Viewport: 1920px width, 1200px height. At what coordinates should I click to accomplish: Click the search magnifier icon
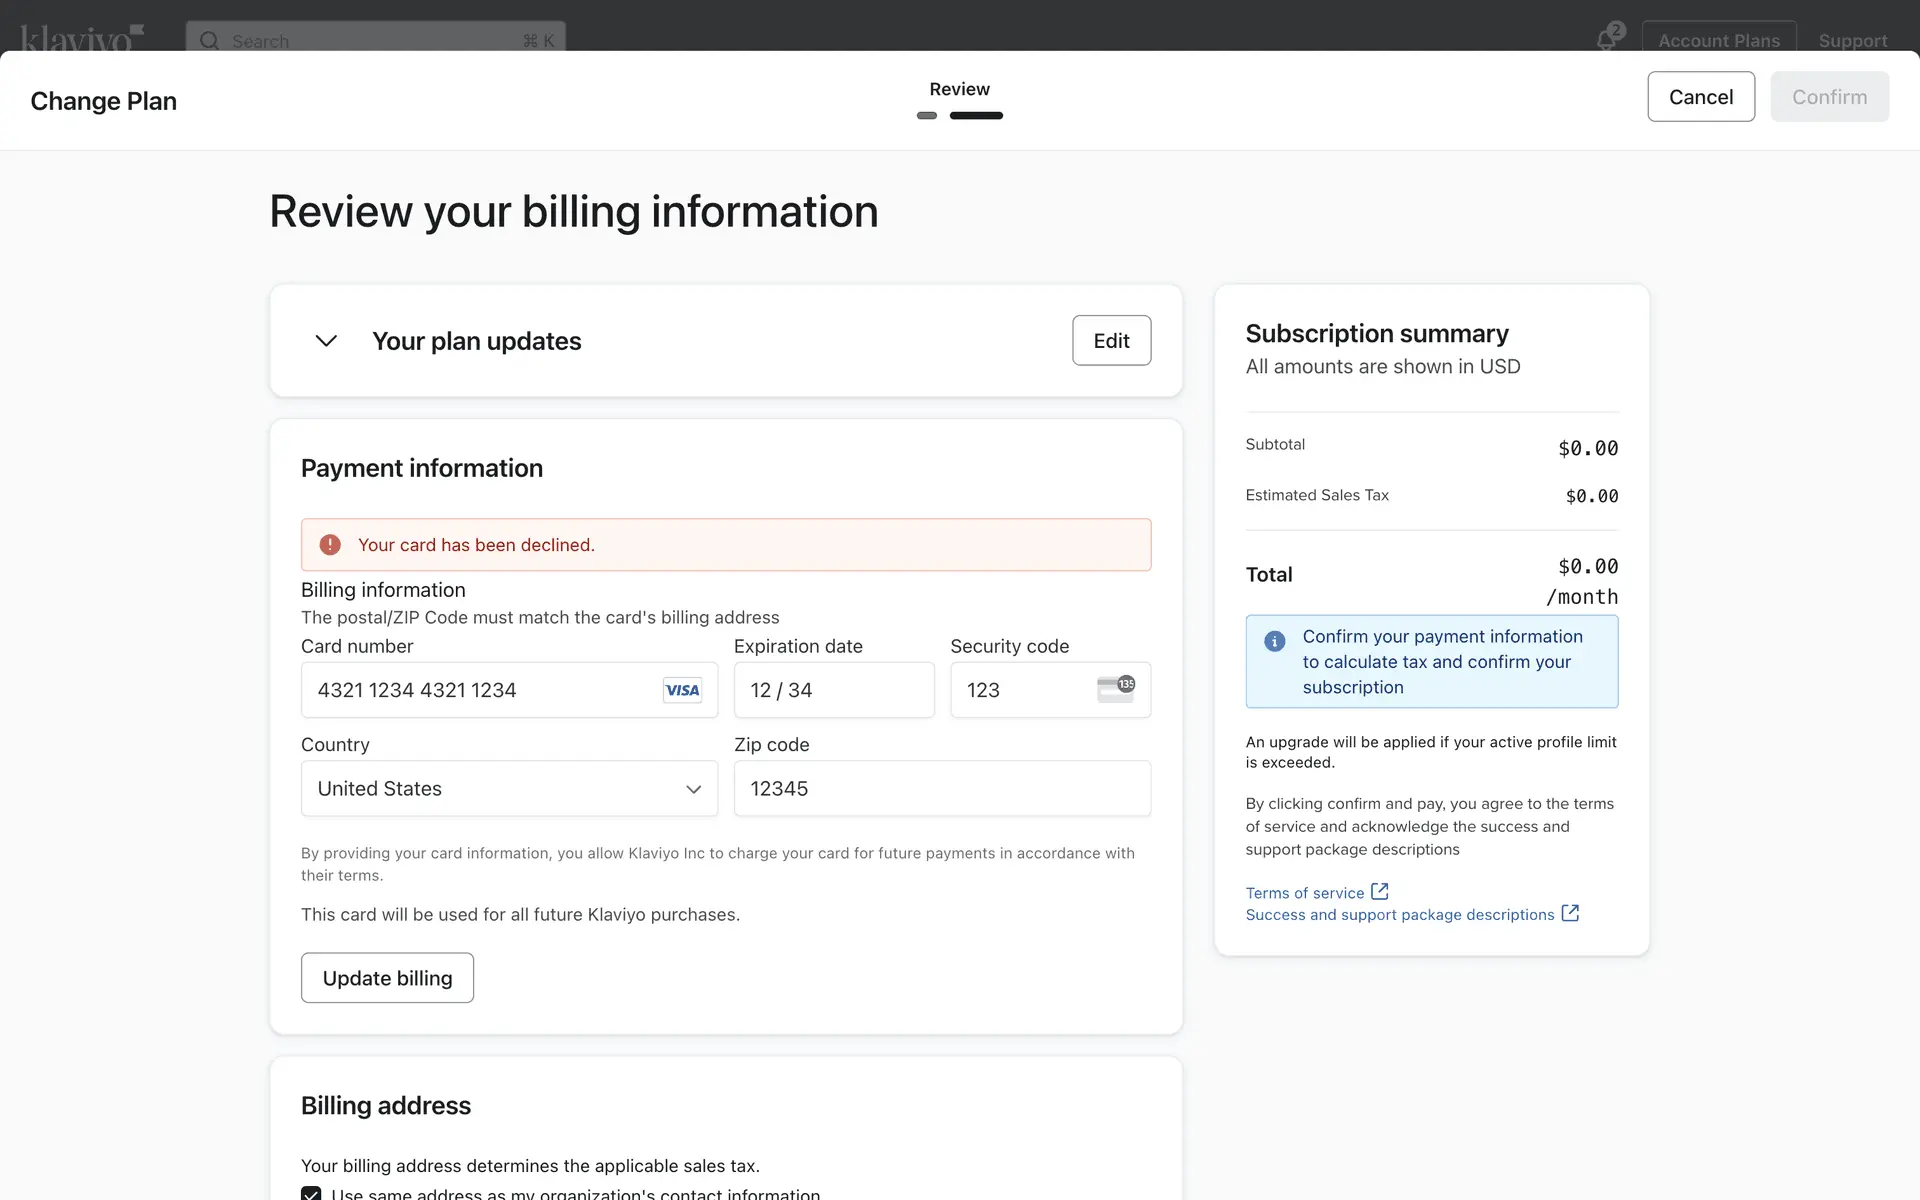[x=209, y=40]
